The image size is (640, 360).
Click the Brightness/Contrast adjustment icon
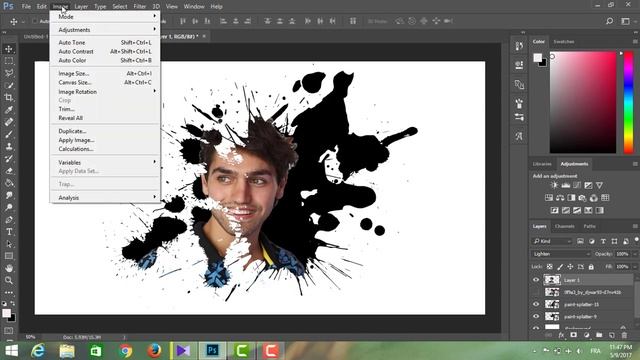coord(554,185)
